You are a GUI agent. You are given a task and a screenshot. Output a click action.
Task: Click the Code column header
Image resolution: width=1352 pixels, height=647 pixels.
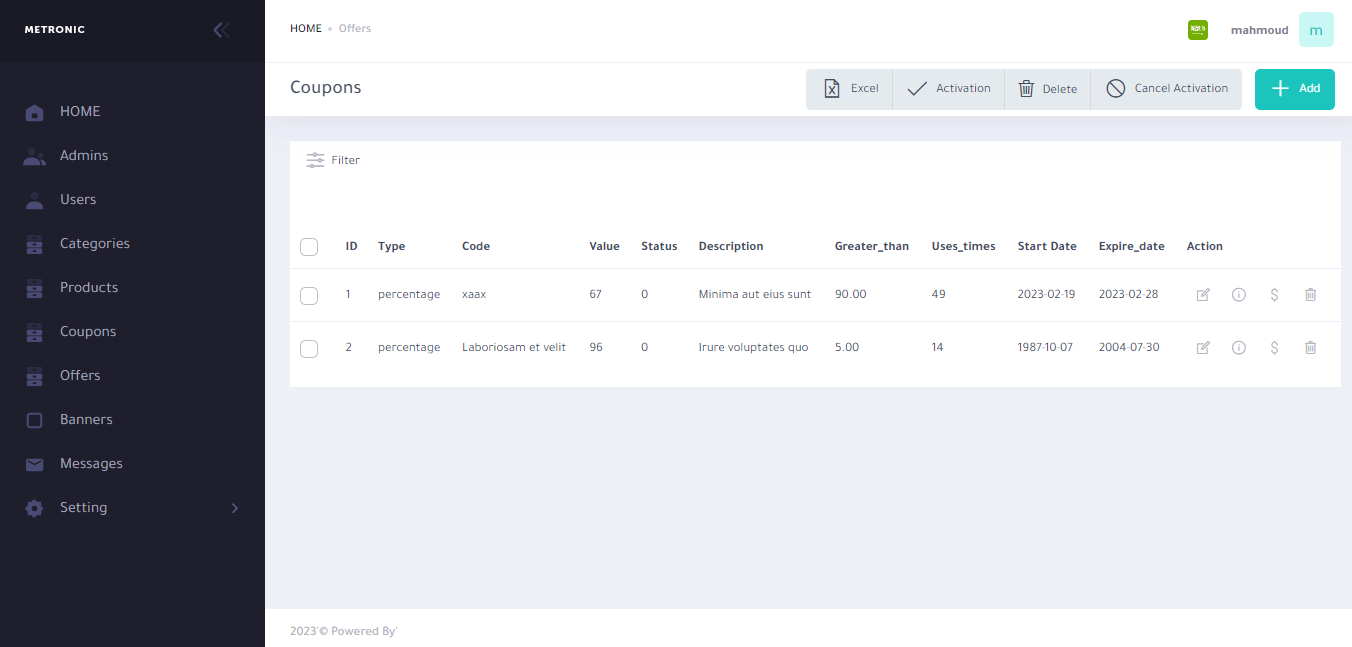pyautogui.click(x=476, y=246)
